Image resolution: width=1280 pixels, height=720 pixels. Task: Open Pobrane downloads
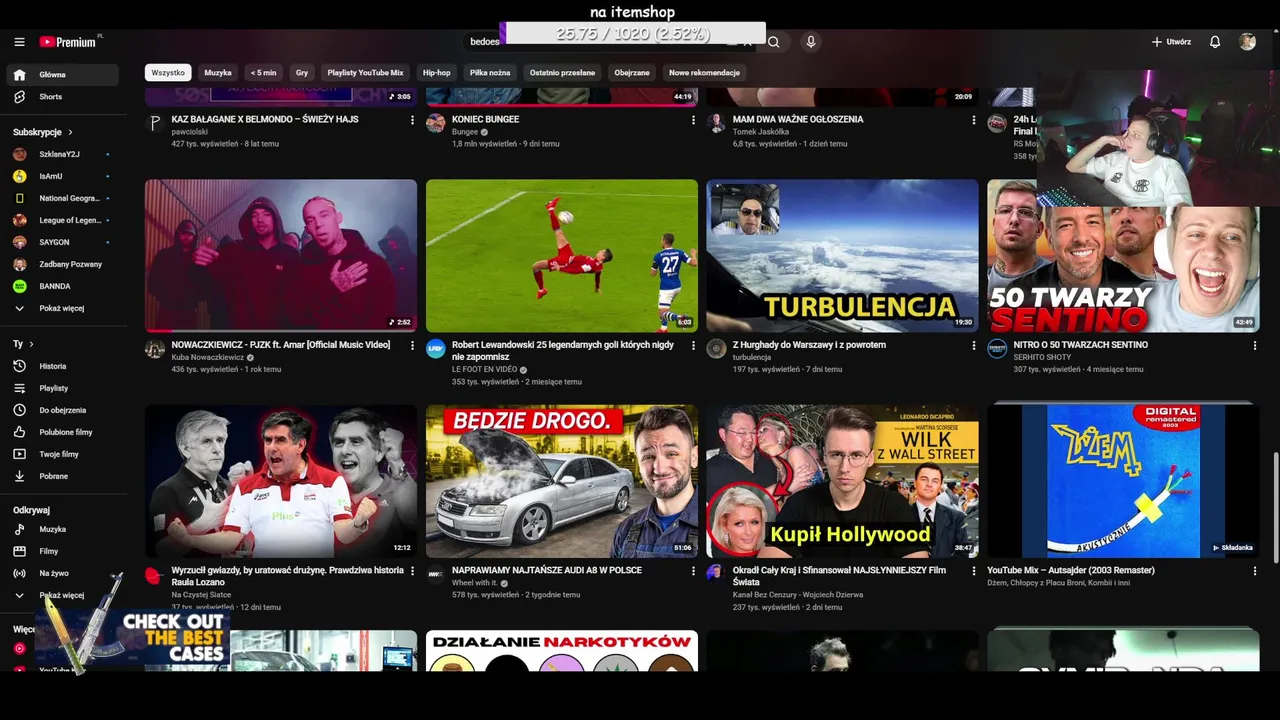(x=62, y=476)
